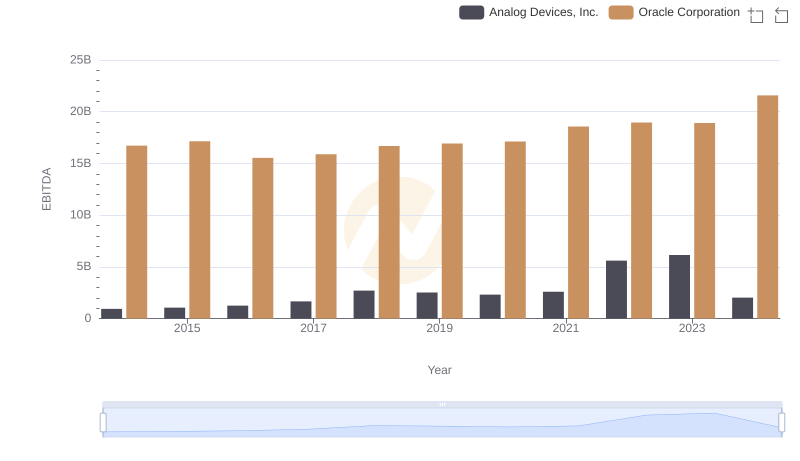Click the Oracle Corporation legend label

coord(689,12)
